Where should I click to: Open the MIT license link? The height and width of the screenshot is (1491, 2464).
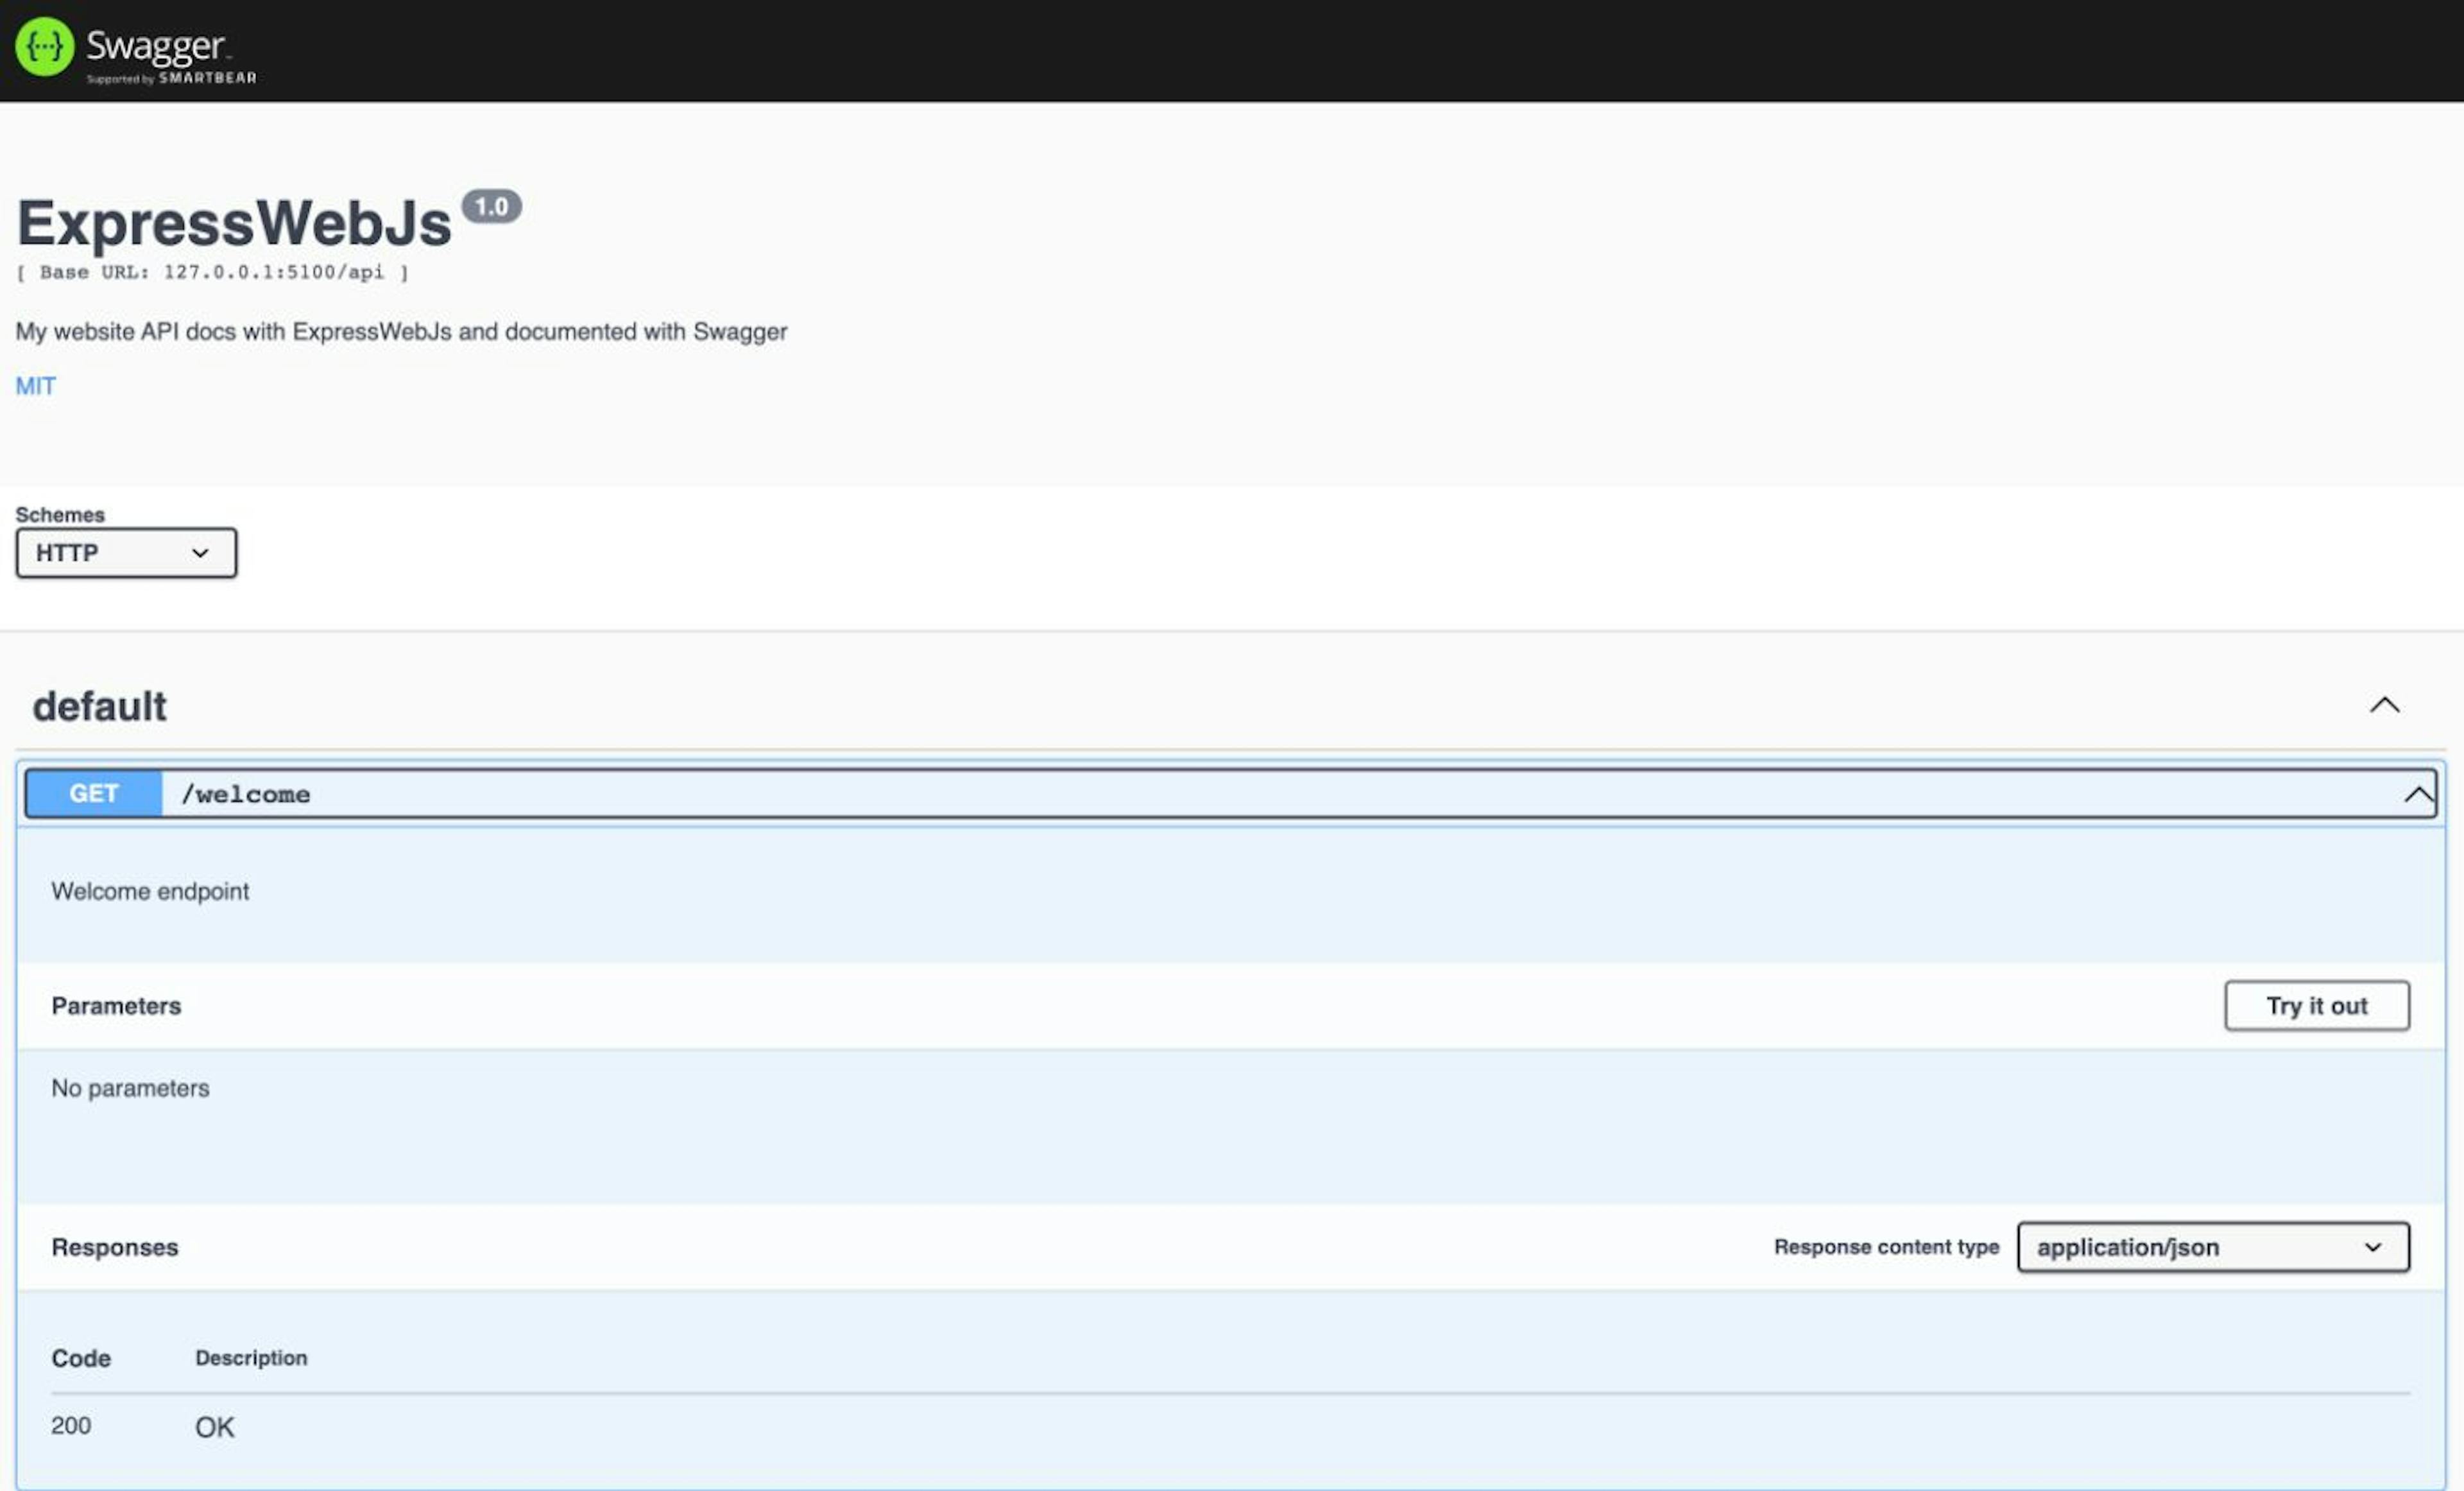[x=36, y=386]
